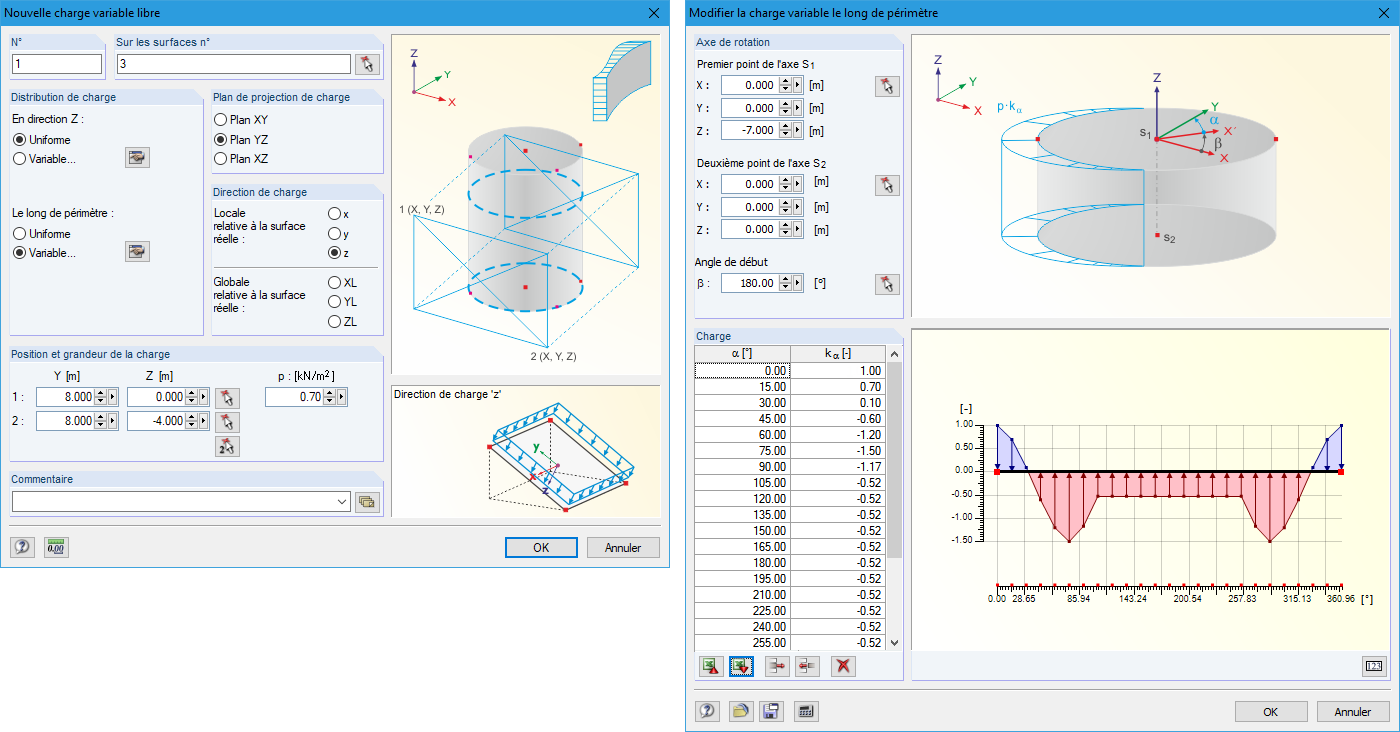Open the arrow menu beside position 2 Y value
Viewport: 1400px width, 732px height.
[113, 421]
